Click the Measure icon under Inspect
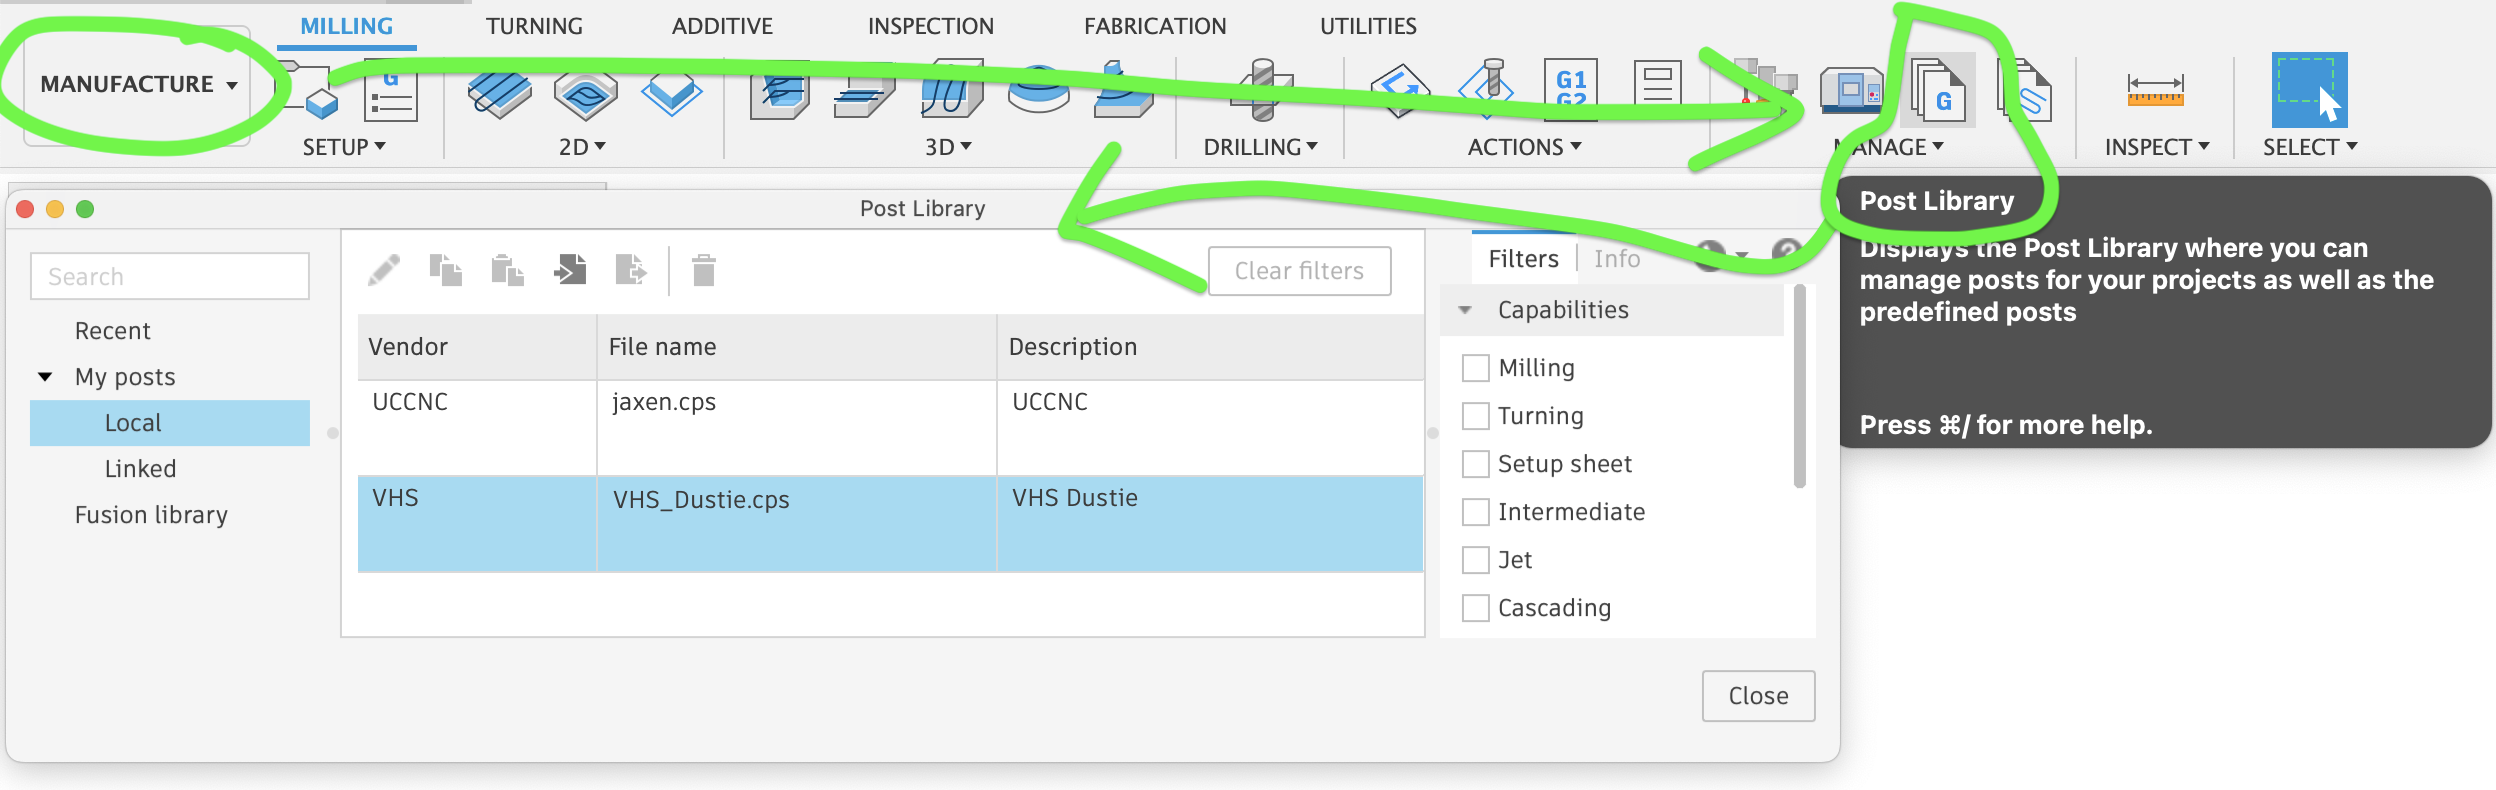Screen dimensions: 2496x790 tap(2155, 90)
